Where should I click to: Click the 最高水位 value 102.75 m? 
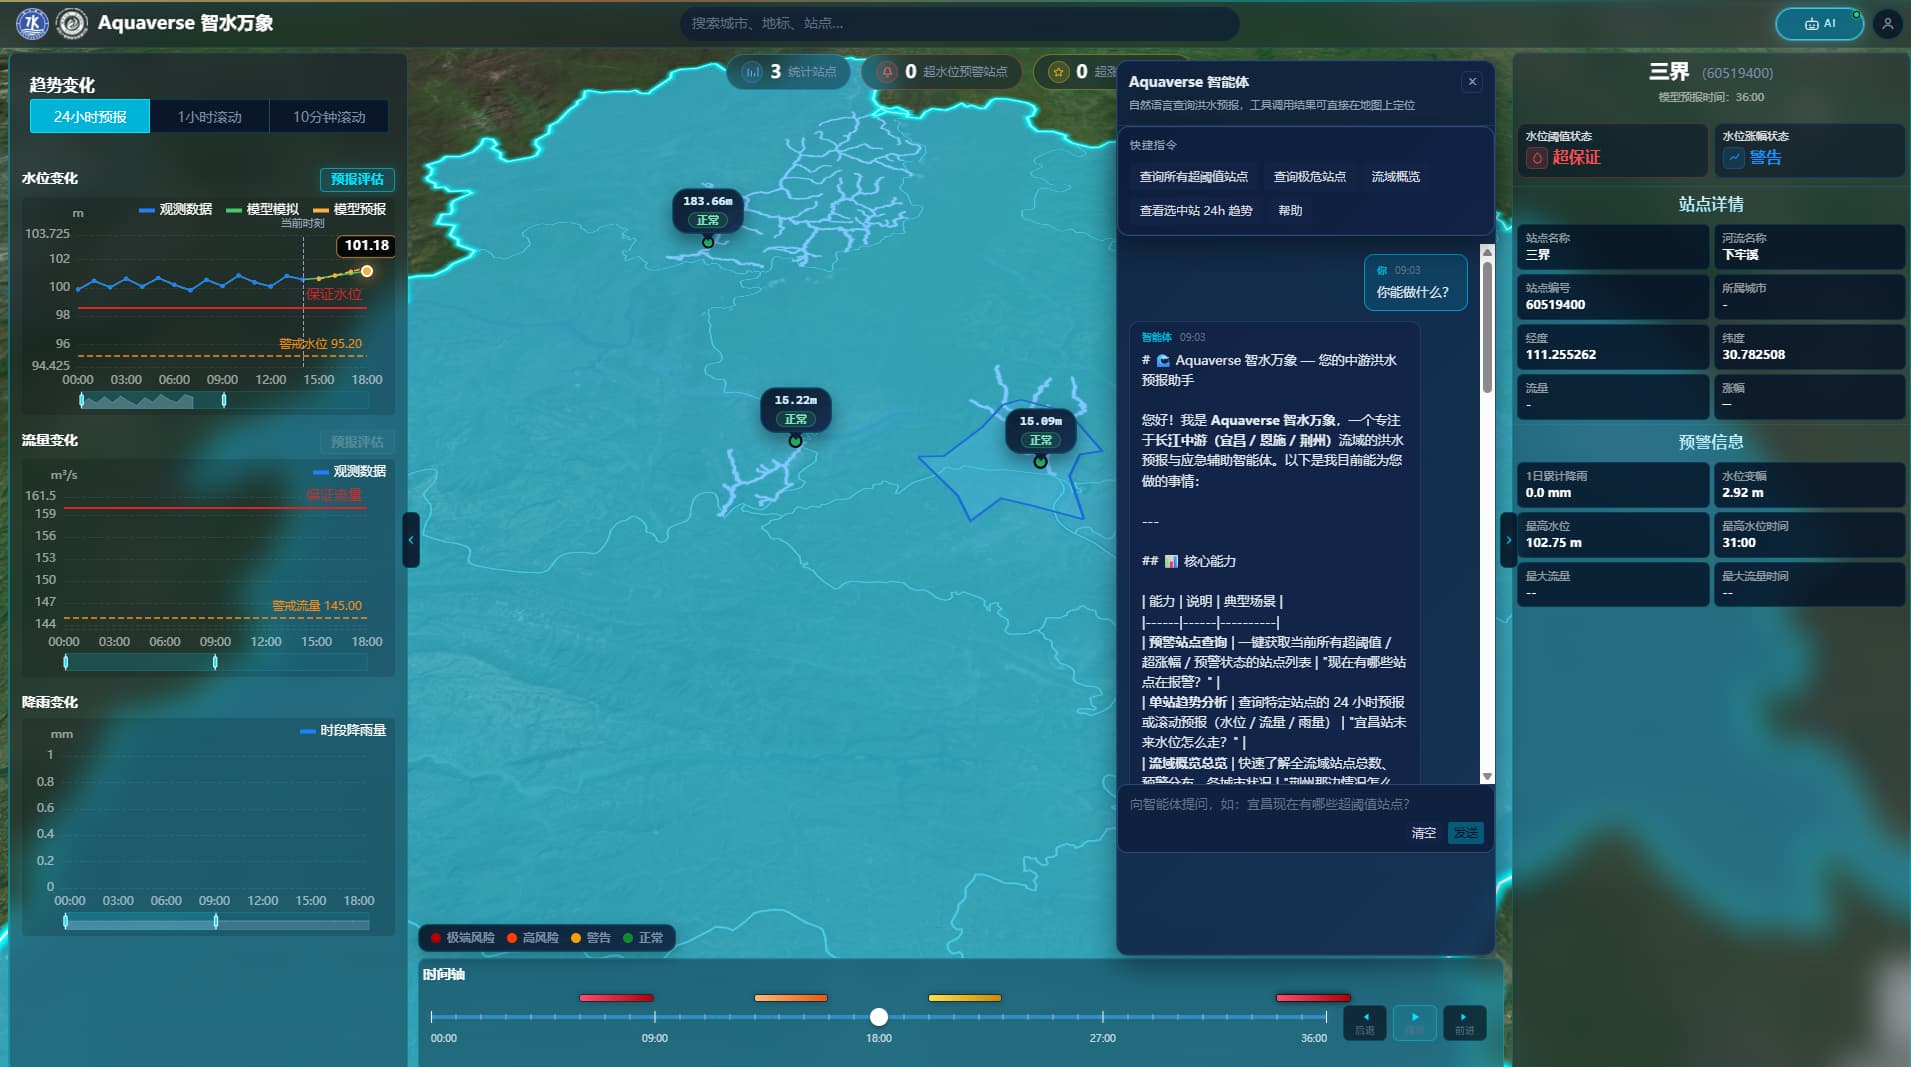click(1553, 543)
